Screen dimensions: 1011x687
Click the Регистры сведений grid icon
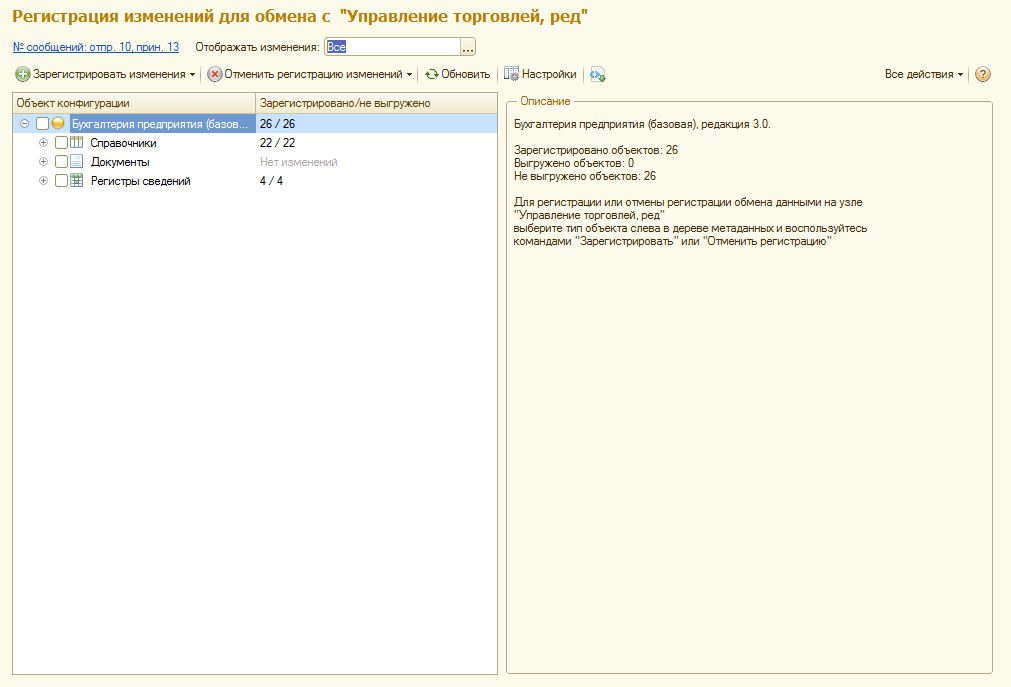pos(77,181)
